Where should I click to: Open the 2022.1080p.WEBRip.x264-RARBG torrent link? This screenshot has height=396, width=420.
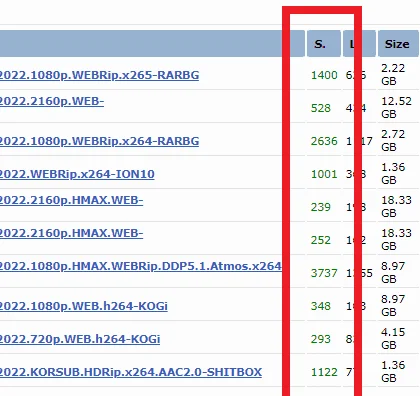[x=99, y=141]
